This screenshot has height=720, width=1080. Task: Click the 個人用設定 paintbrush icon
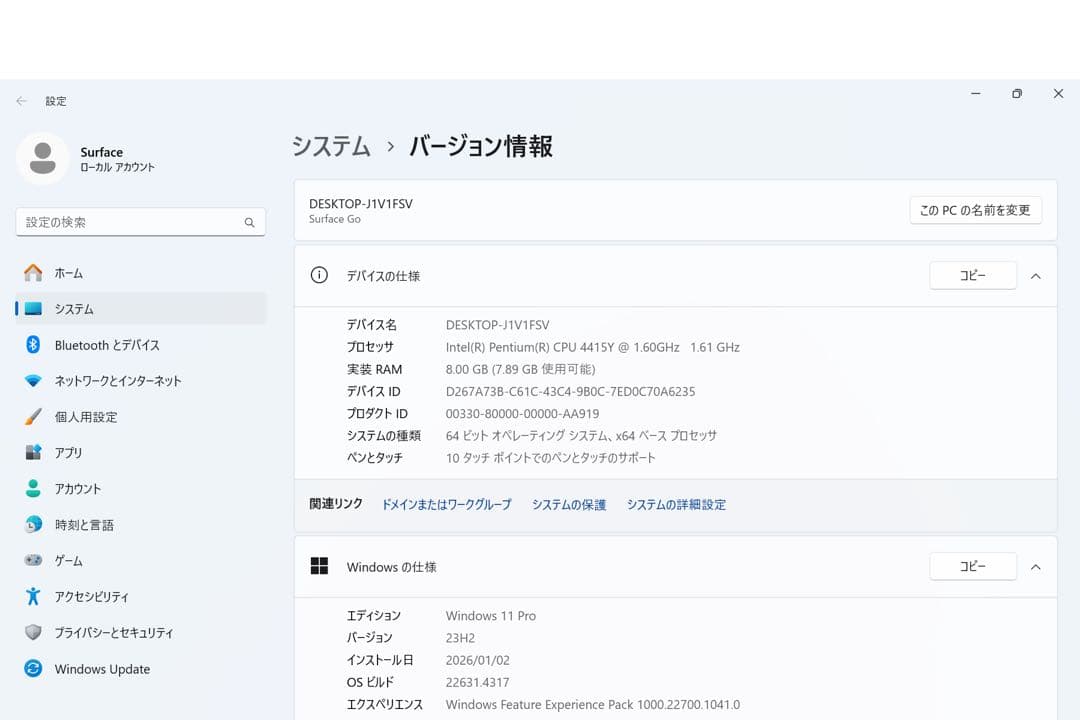(x=33, y=416)
